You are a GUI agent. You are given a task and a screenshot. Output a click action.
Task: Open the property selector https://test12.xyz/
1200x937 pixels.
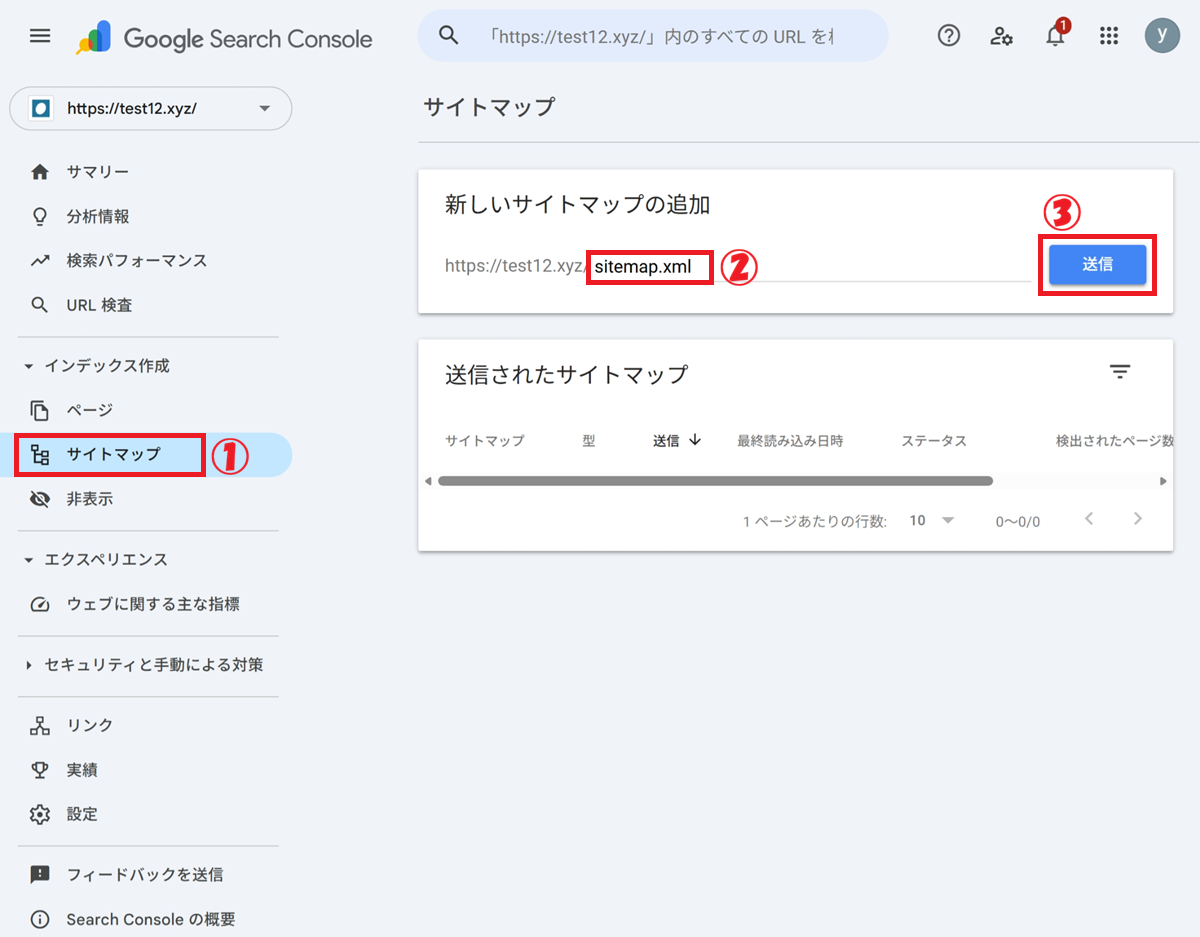click(x=151, y=108)
